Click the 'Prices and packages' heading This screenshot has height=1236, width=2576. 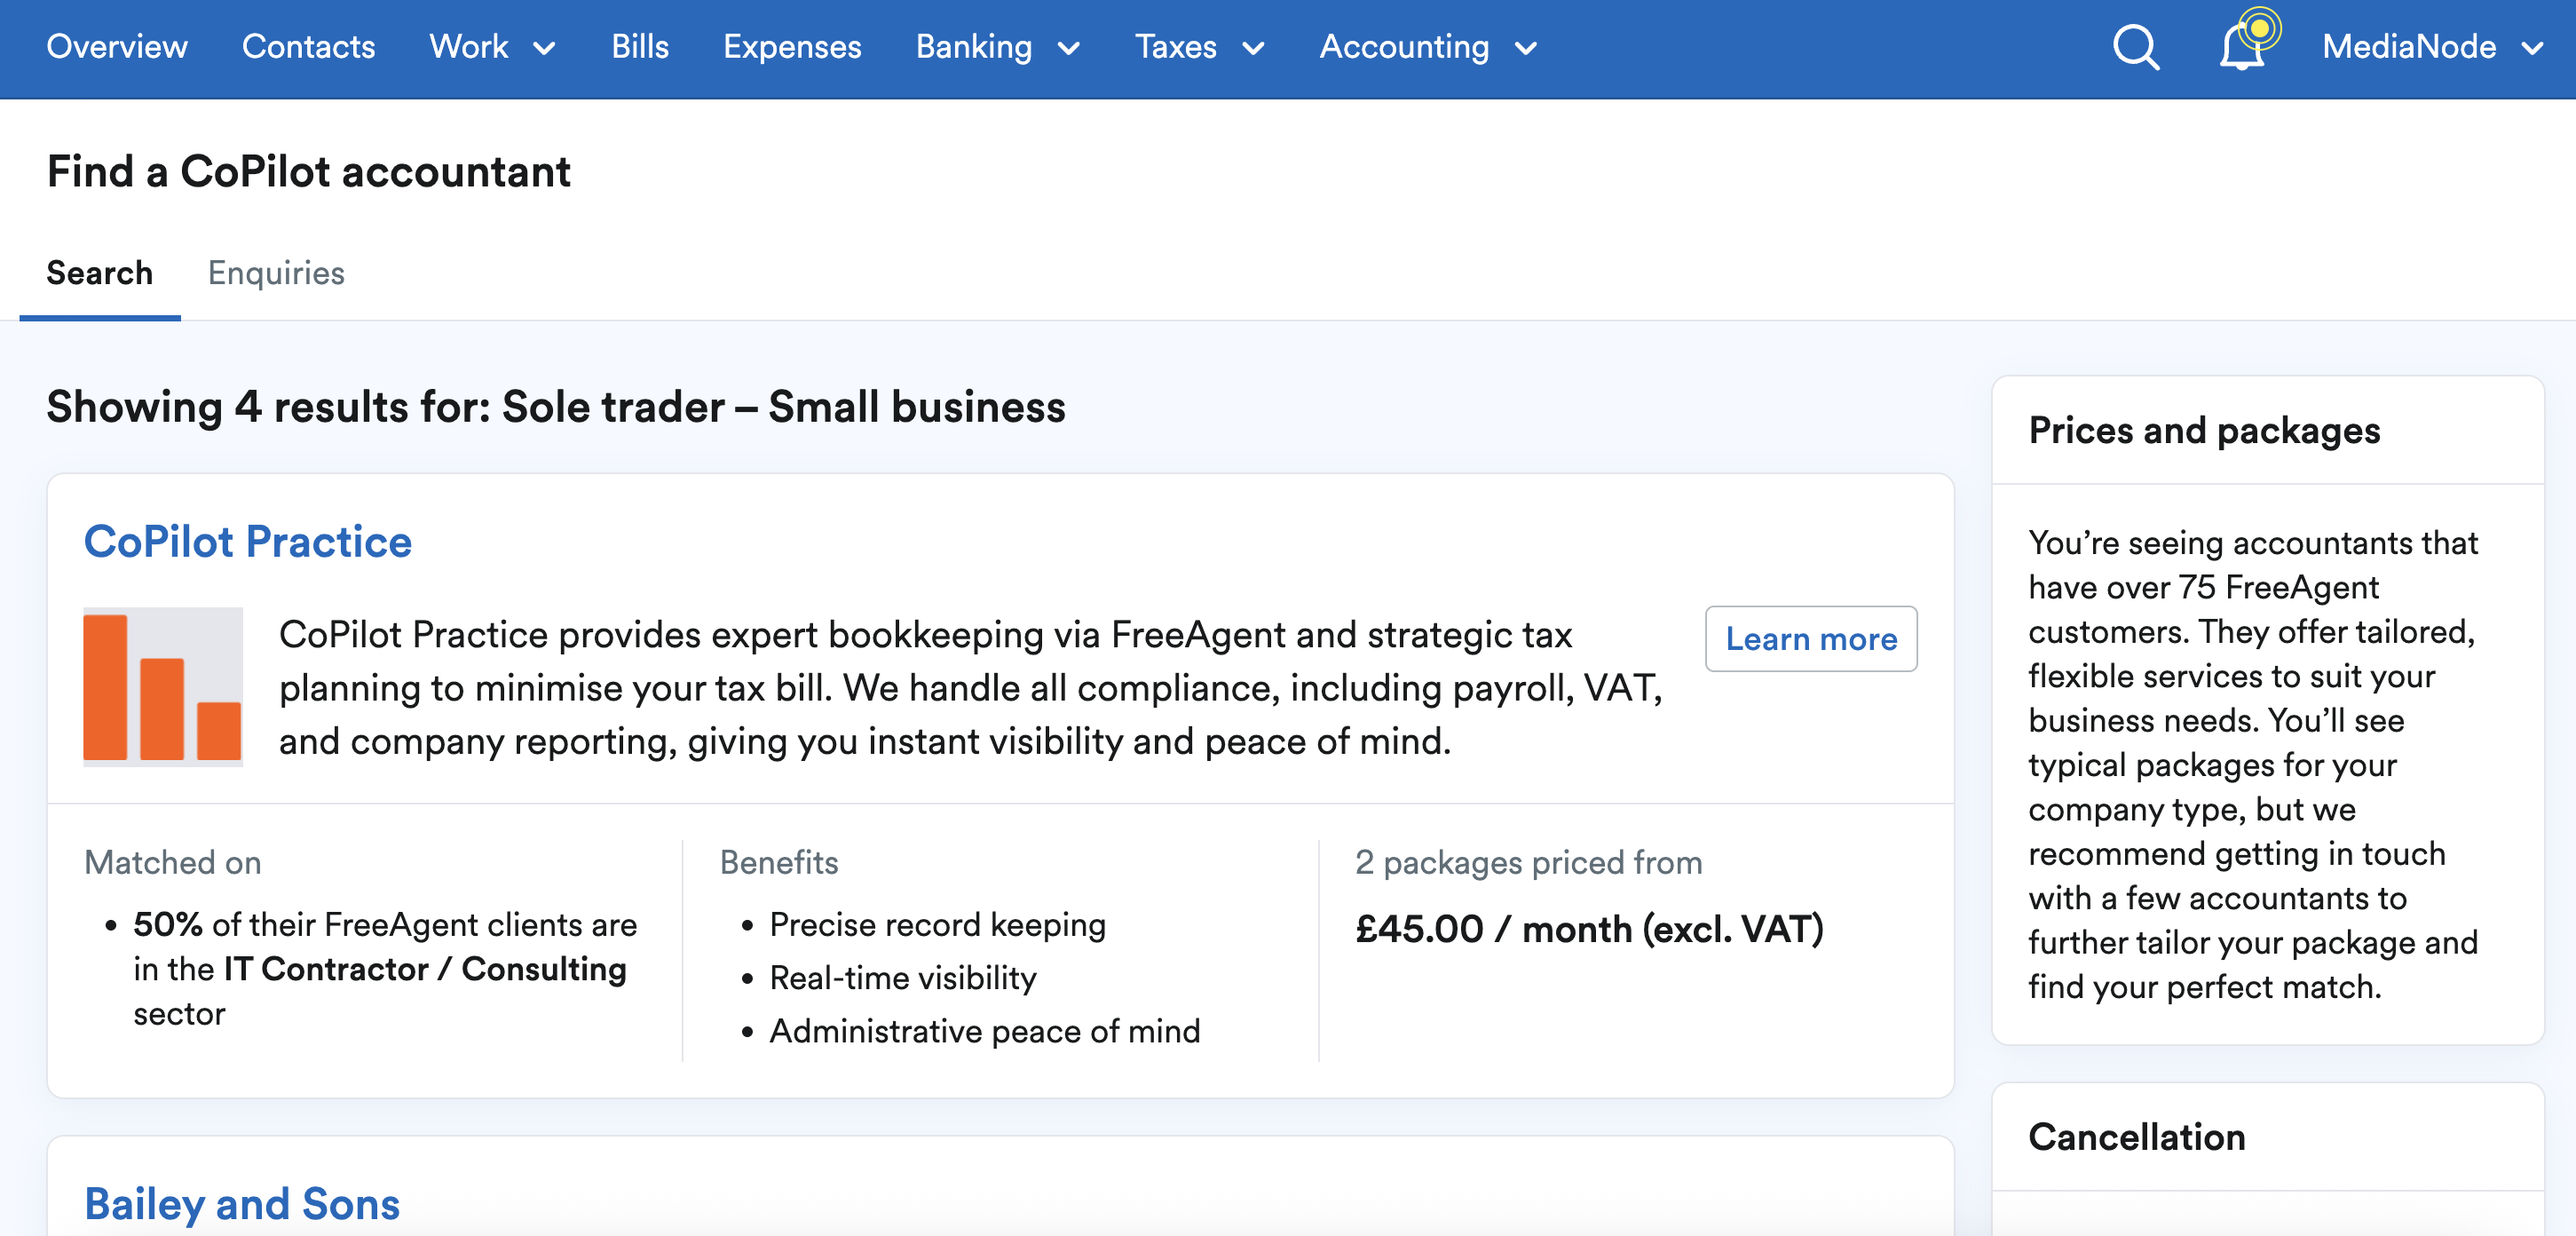[x=2204, y=430]
